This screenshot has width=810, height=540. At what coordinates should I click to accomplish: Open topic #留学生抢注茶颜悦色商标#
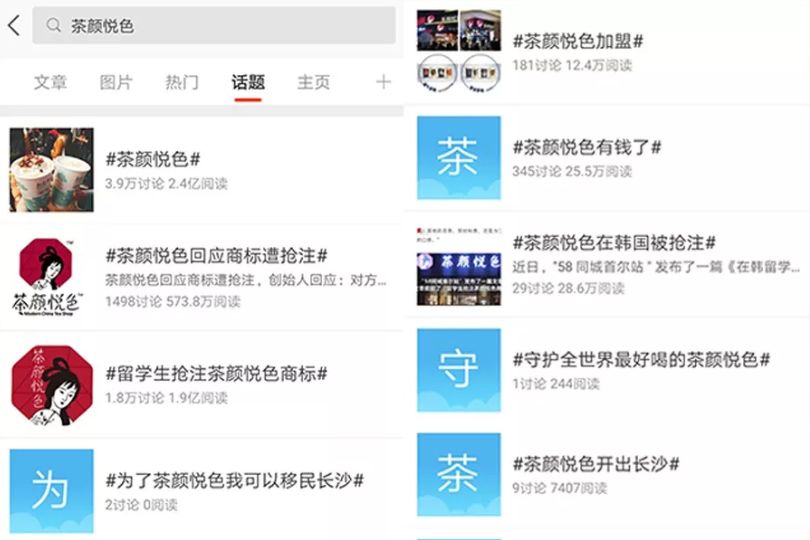(x=216, y=373)
